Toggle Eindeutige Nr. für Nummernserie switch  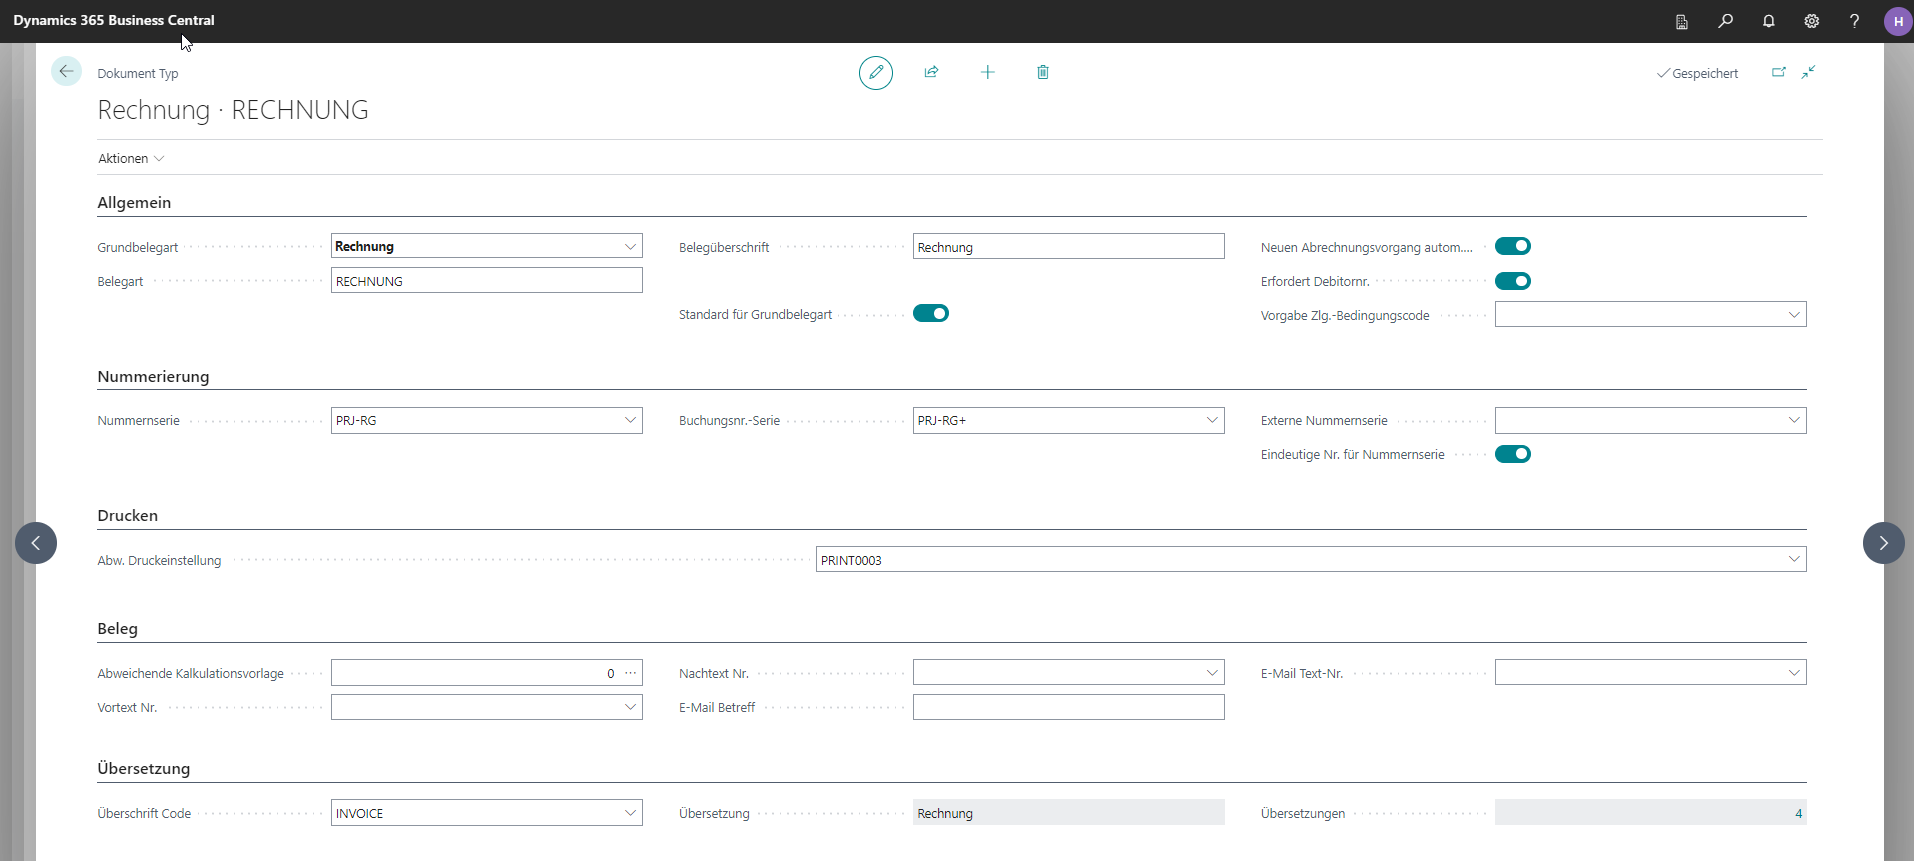click(x=1512, y=454)
